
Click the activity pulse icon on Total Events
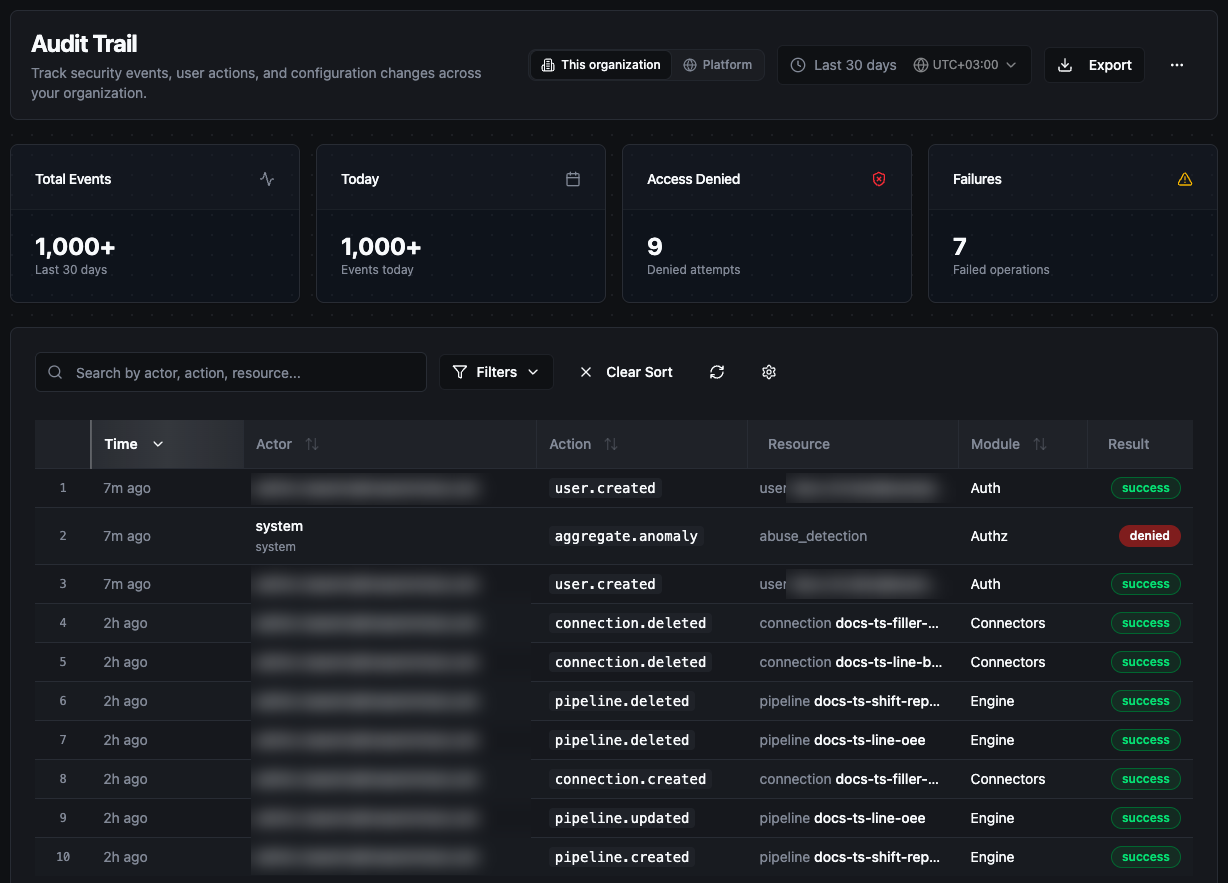coord(267,179)
